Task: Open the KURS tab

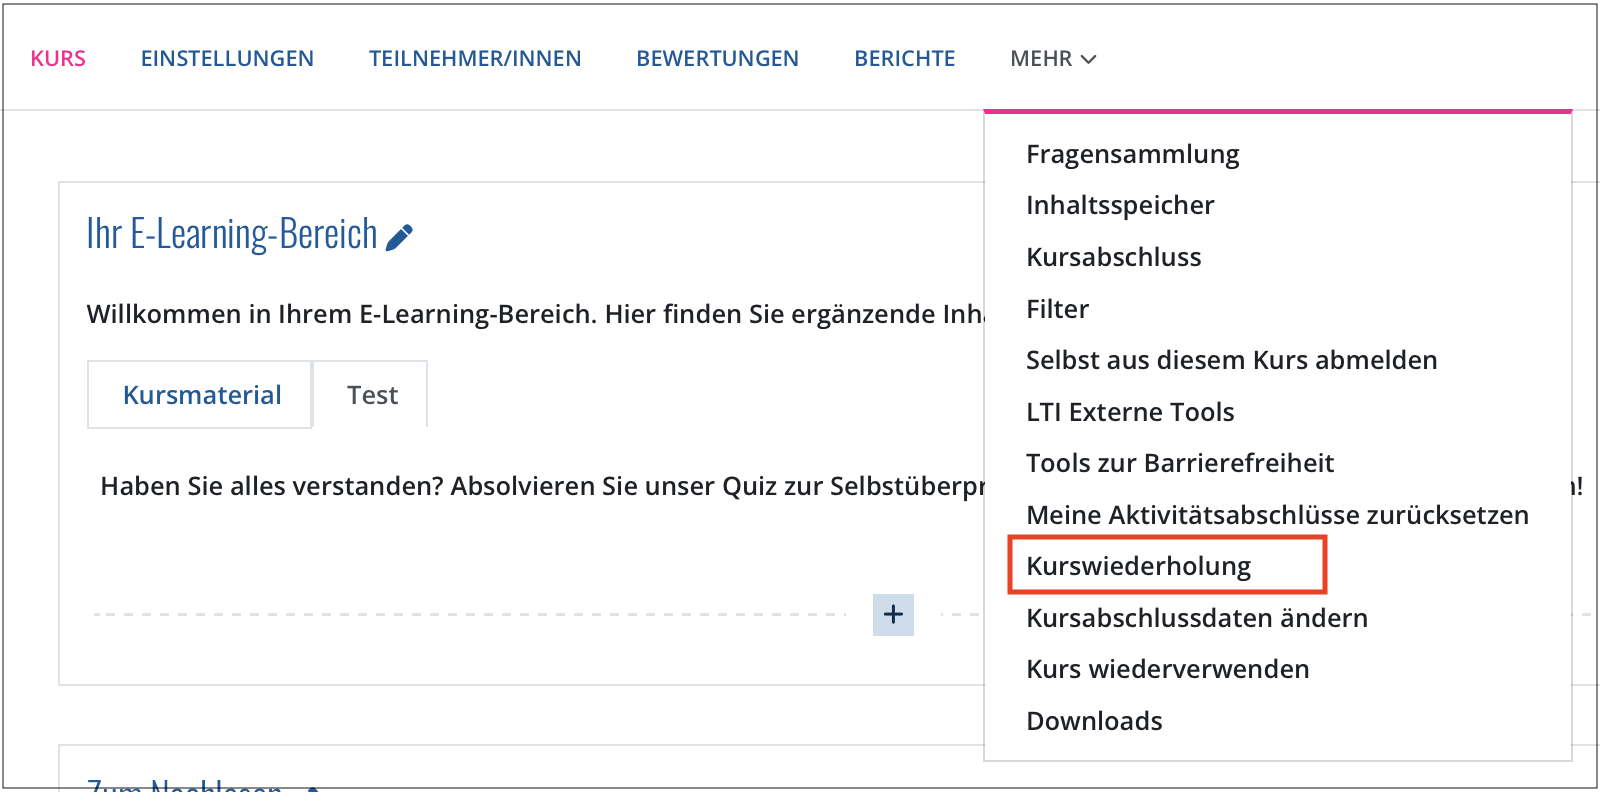Action: point(58,59)
